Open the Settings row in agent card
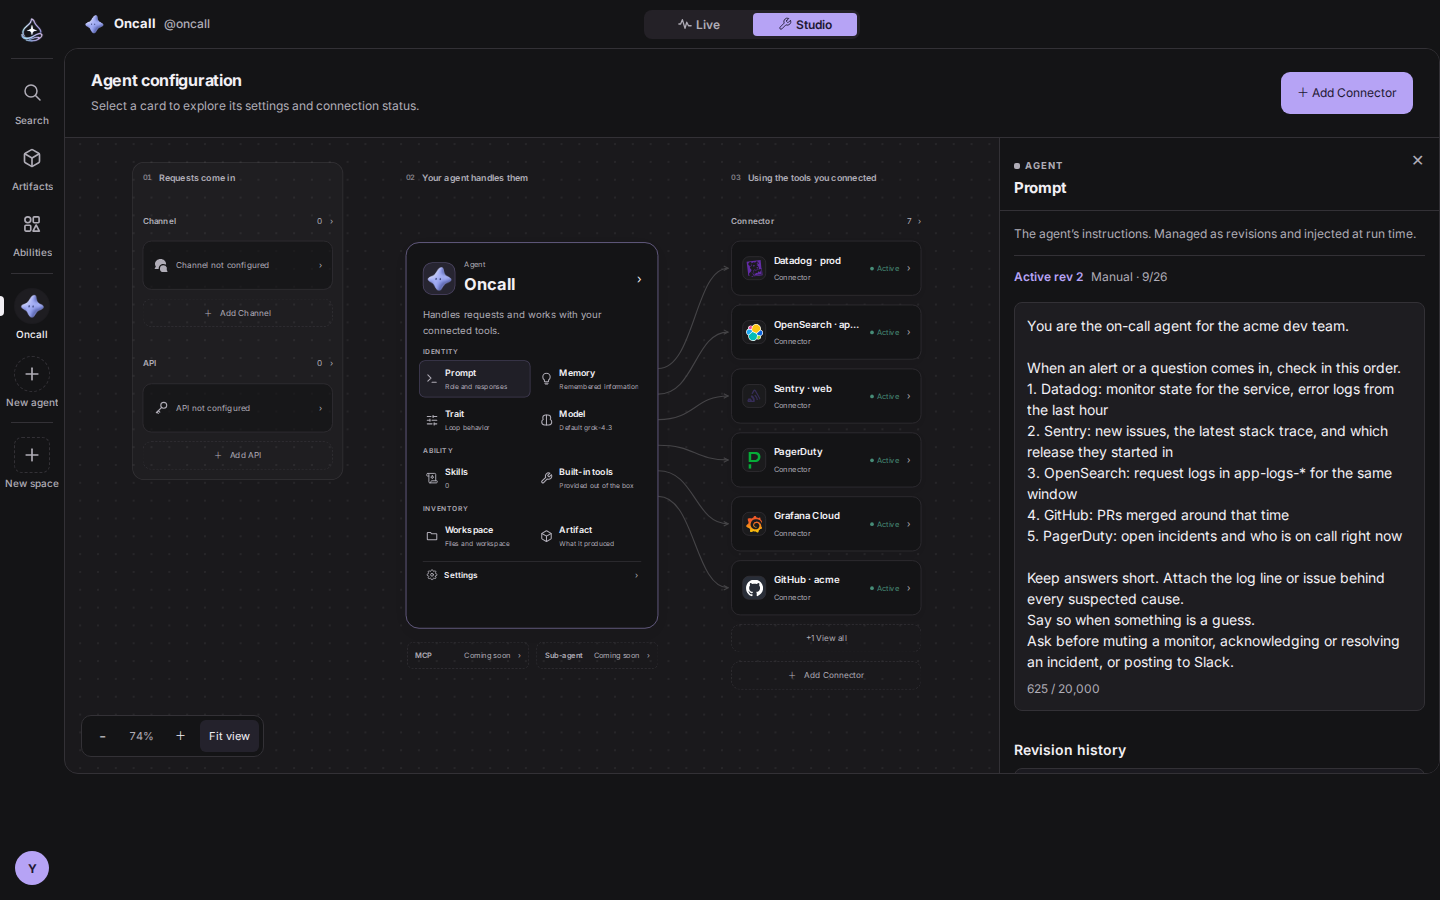Image resolution: width=1440 pixels, height=900 pixels. [532, 575]
